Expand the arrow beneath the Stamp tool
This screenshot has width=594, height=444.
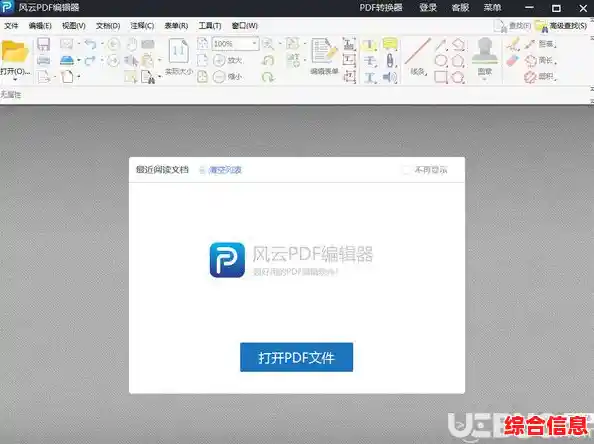coord(485,80)
